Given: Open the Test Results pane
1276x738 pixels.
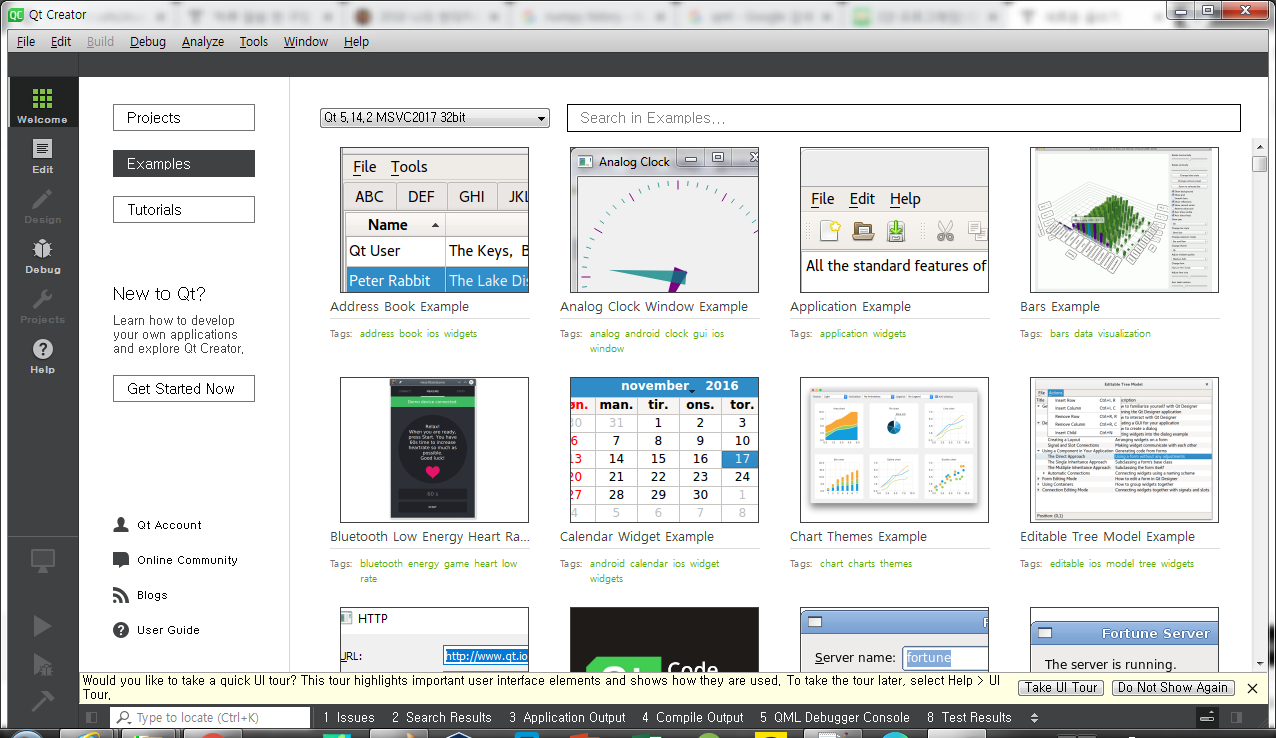Looking at the screenshot, I should tap(969, 717).
